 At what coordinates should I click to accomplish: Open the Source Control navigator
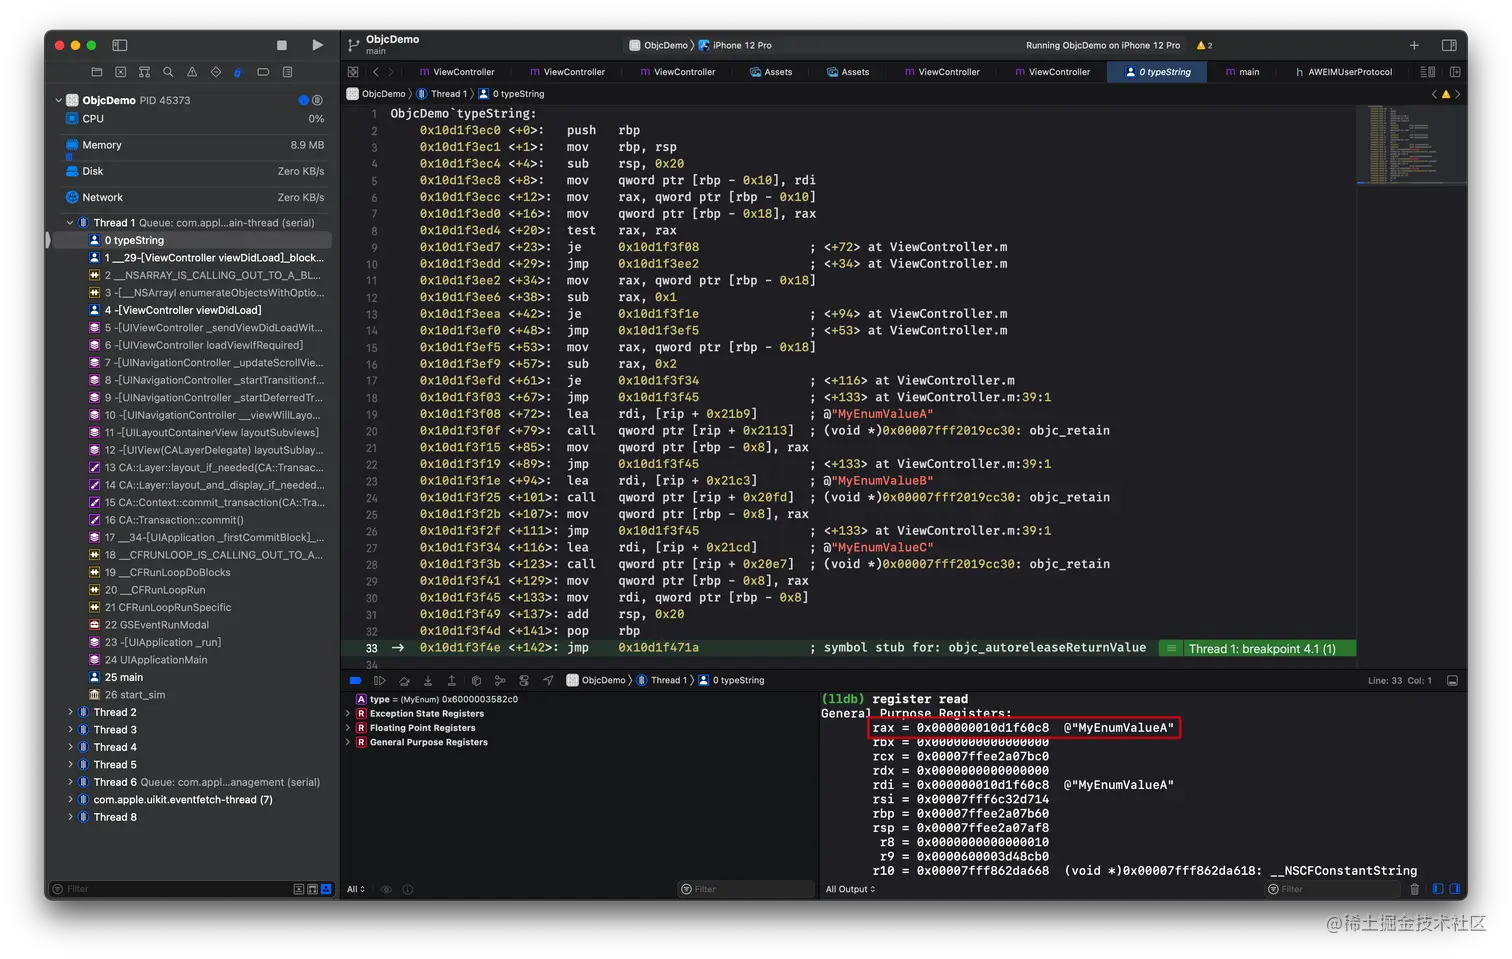click(x=121, y=72)
